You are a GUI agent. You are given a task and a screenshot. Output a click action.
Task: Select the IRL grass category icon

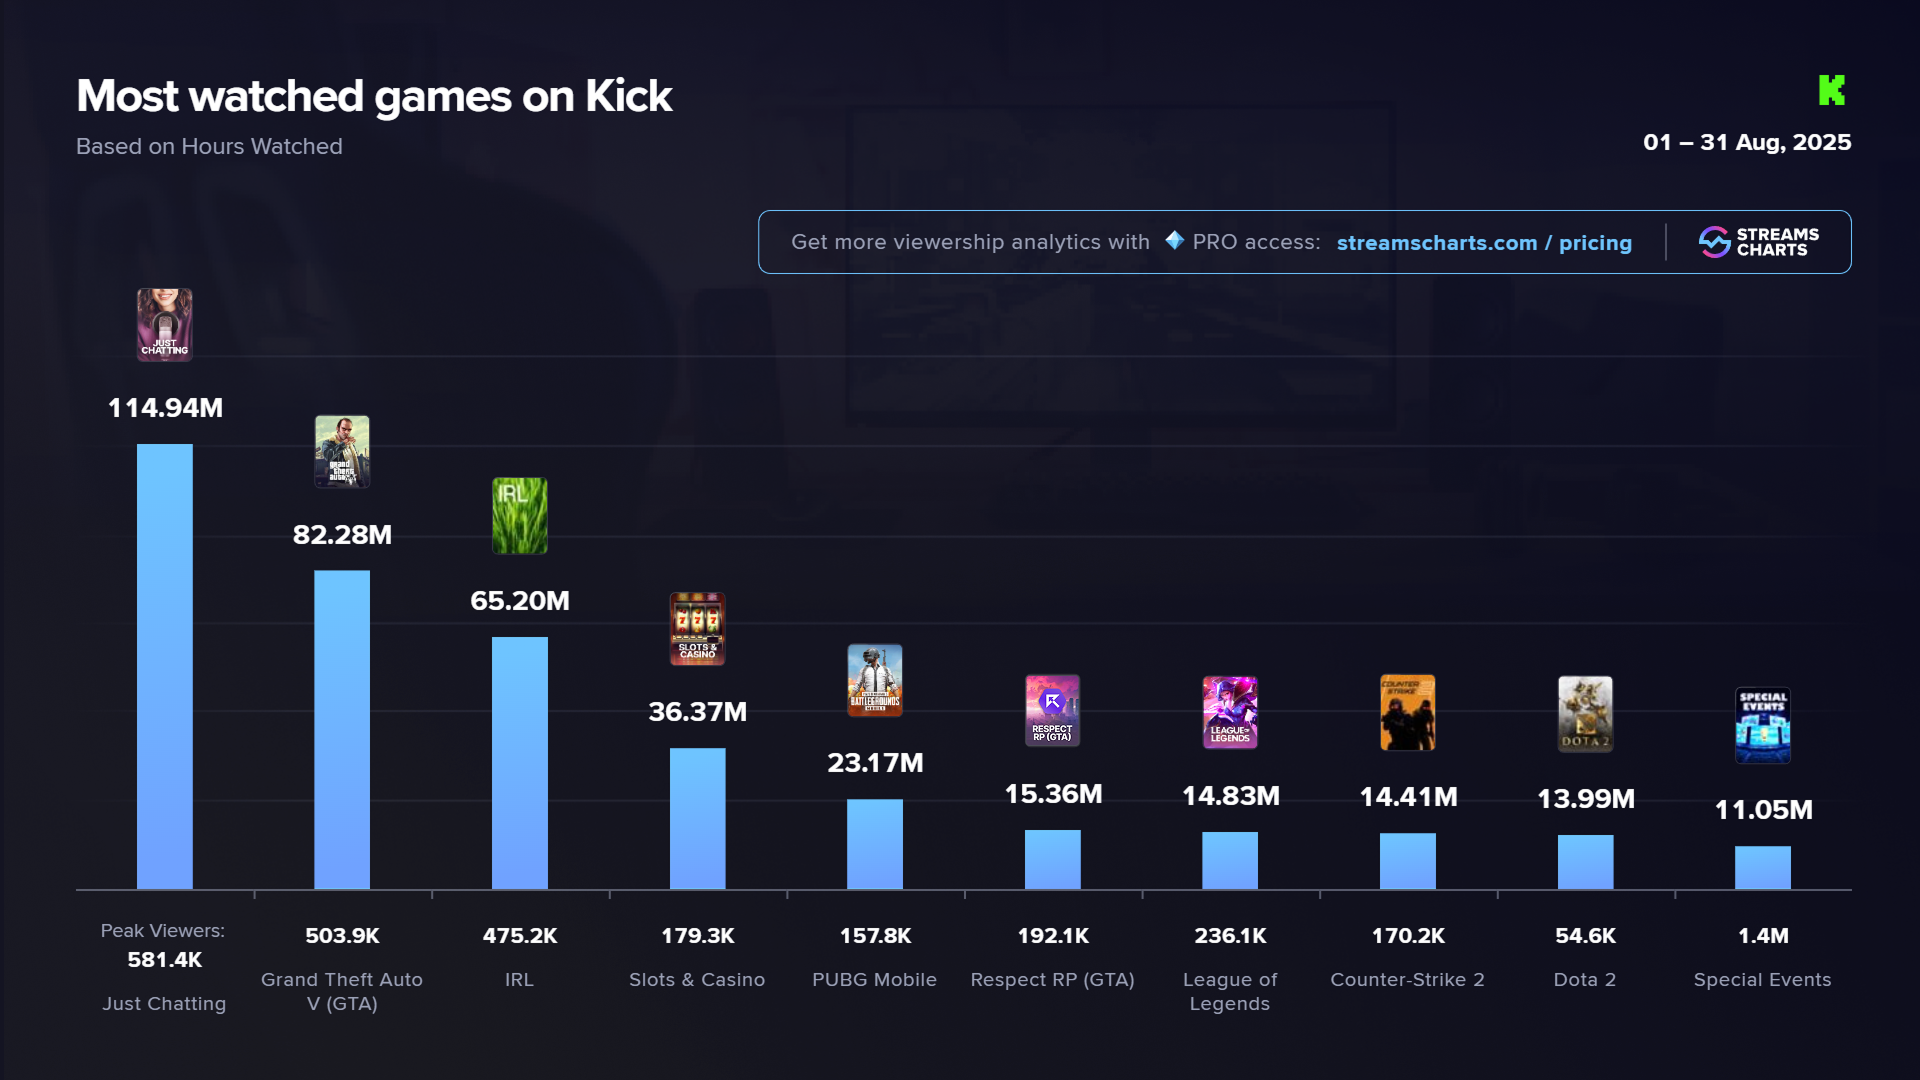point(520,515)
